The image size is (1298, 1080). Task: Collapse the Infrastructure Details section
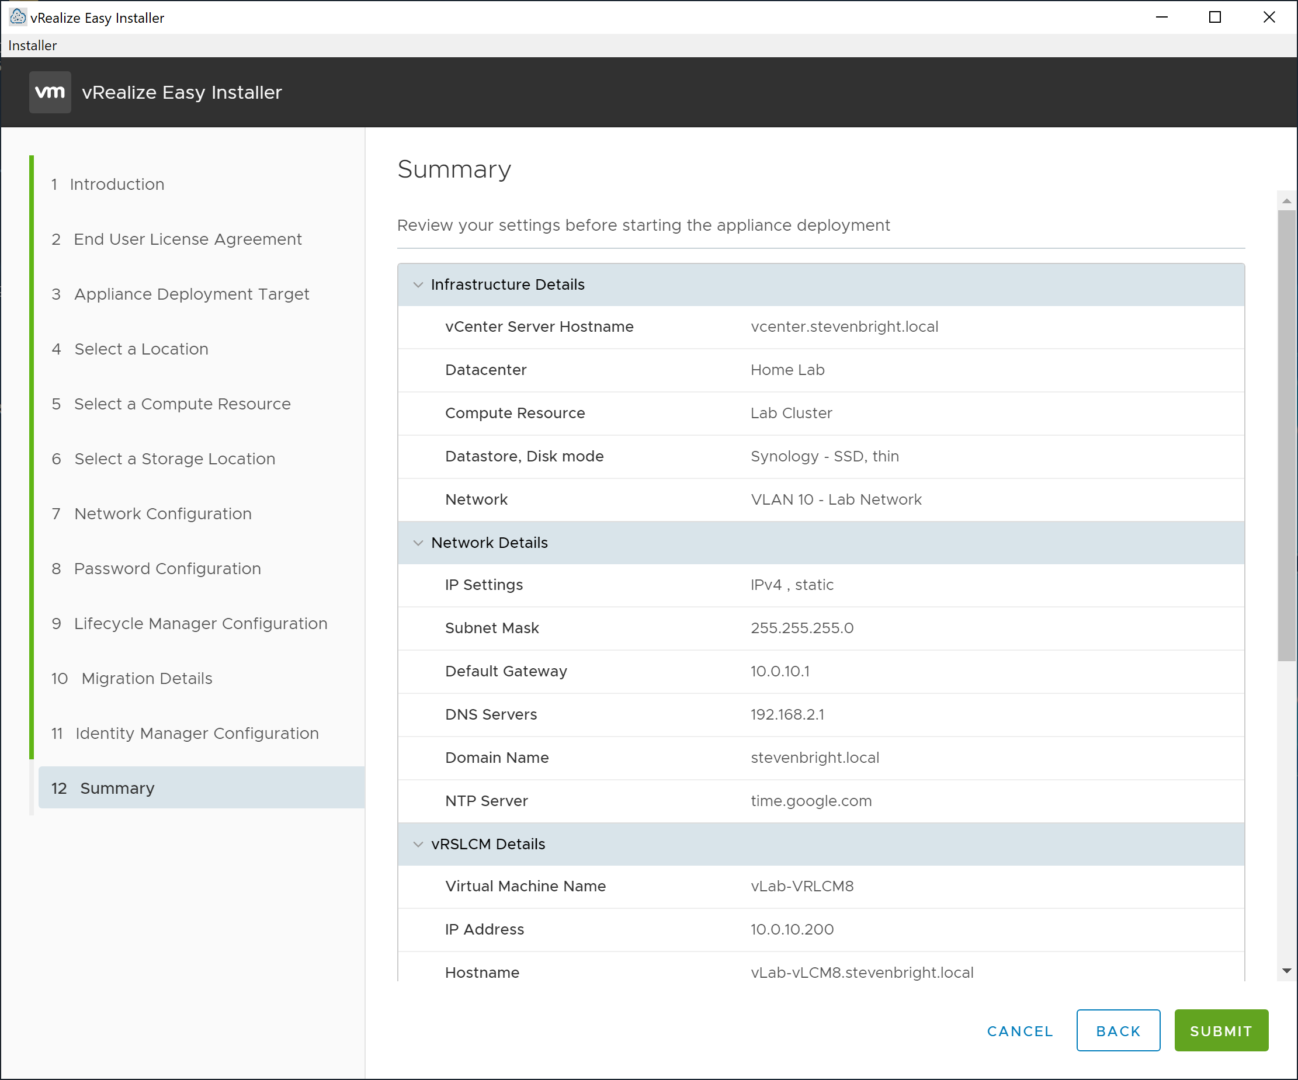(x=418, y=285)
